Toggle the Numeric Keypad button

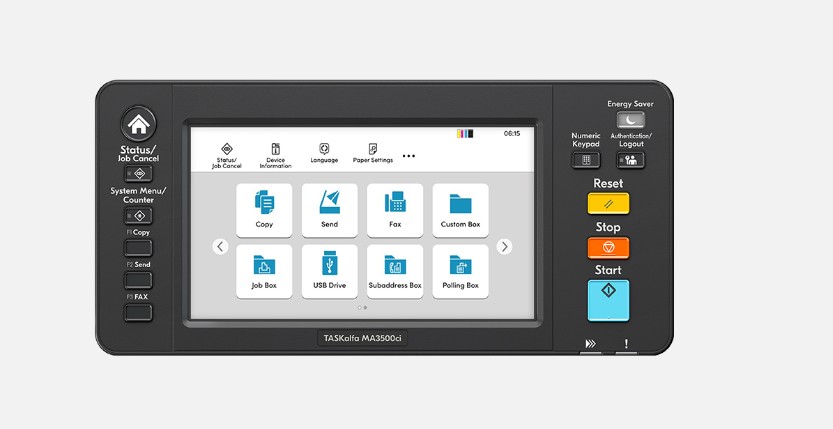(585, 160)
